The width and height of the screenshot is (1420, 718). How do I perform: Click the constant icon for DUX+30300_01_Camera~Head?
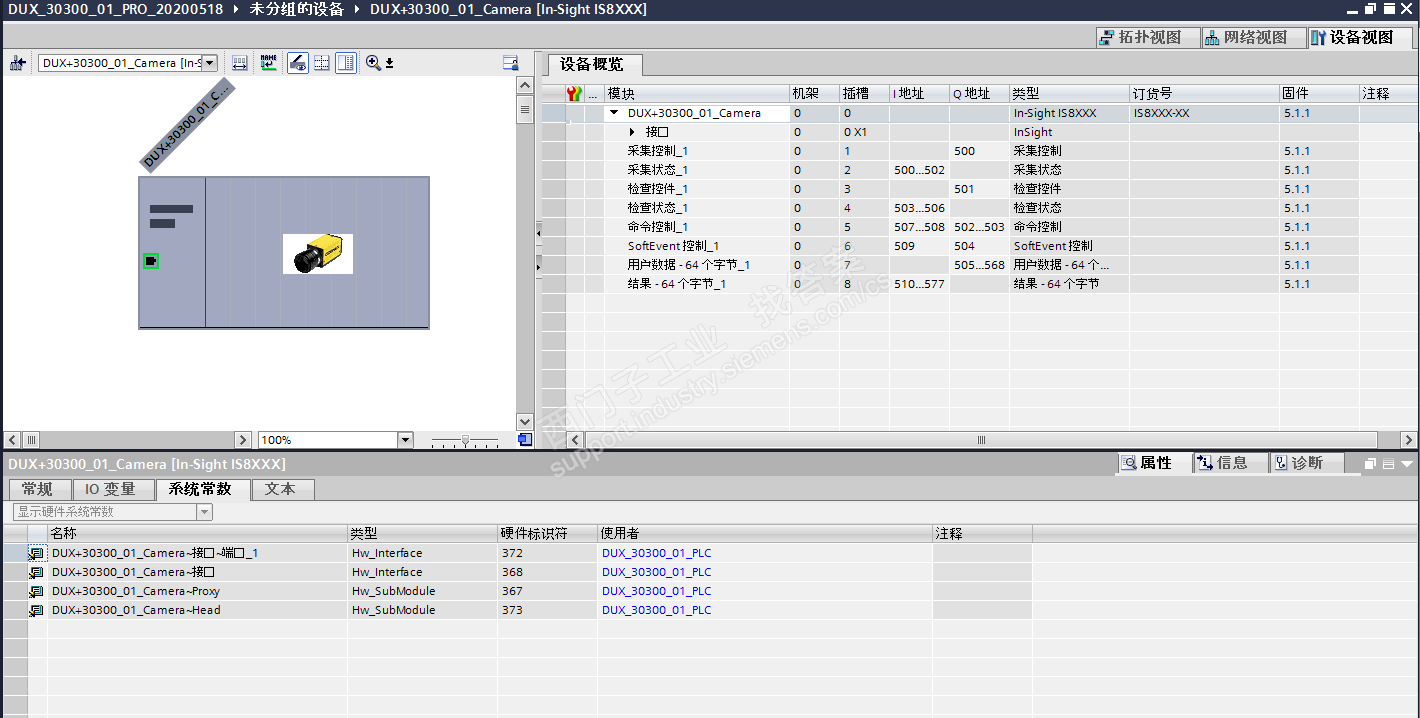pos(36,610)
